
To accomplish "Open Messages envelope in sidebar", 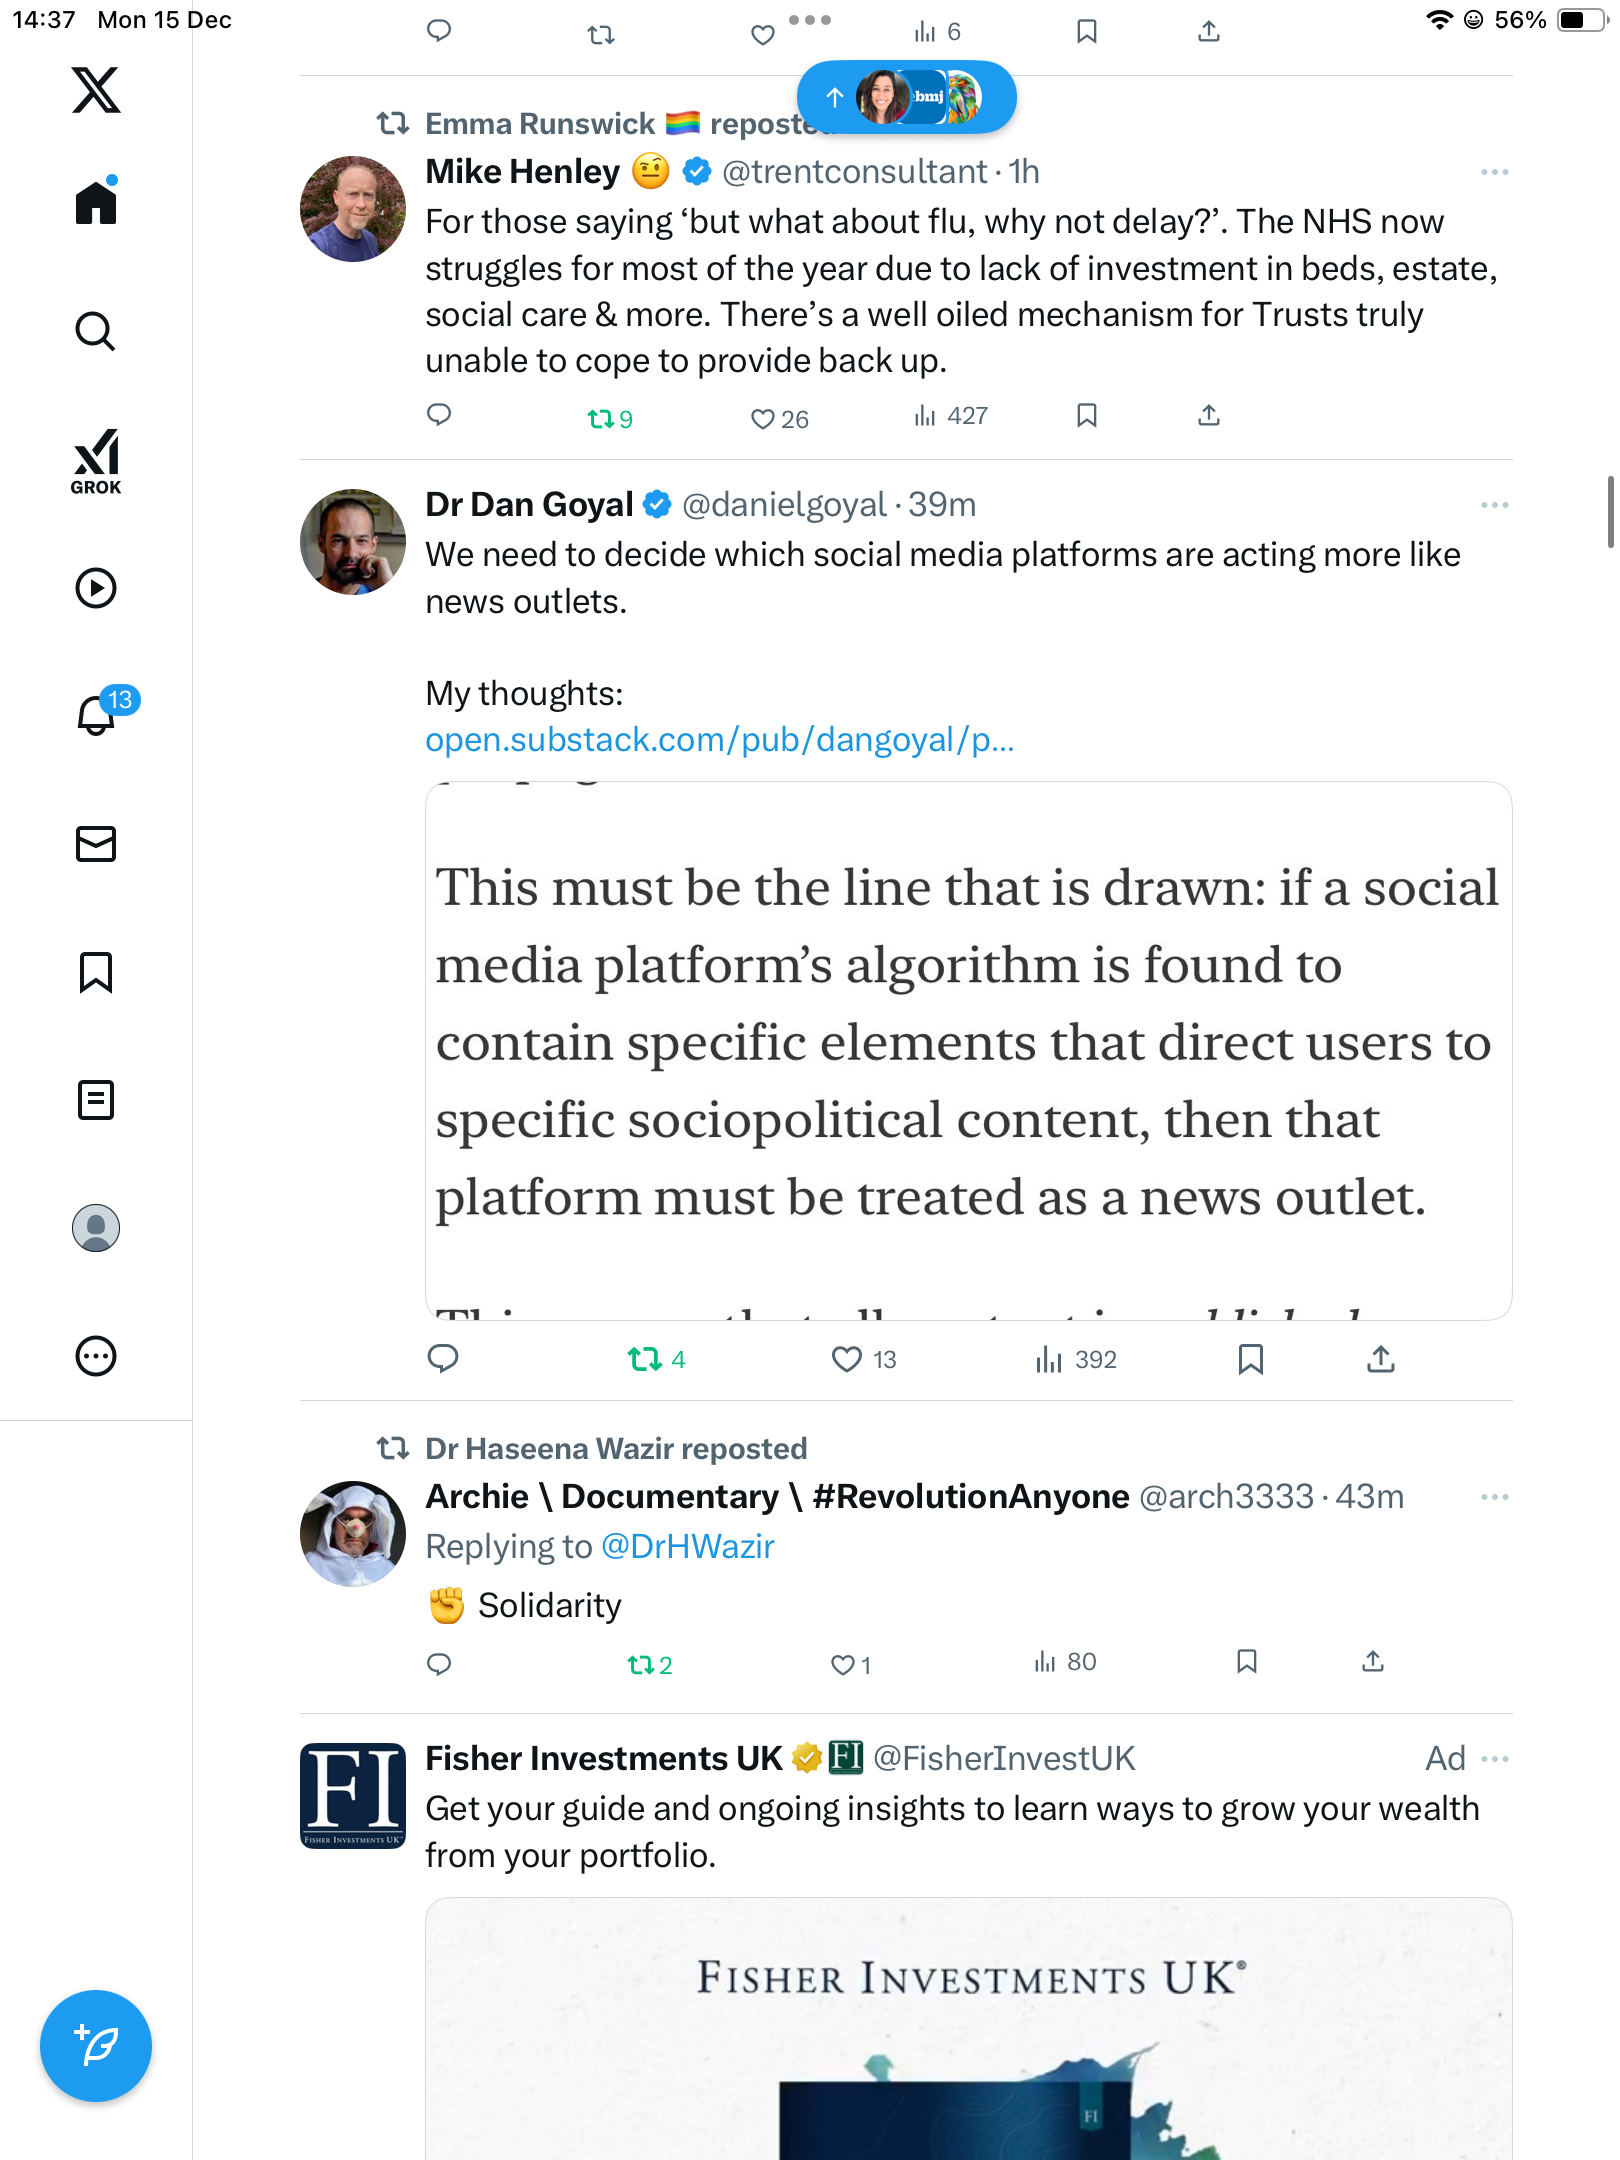I will point(96,844).
